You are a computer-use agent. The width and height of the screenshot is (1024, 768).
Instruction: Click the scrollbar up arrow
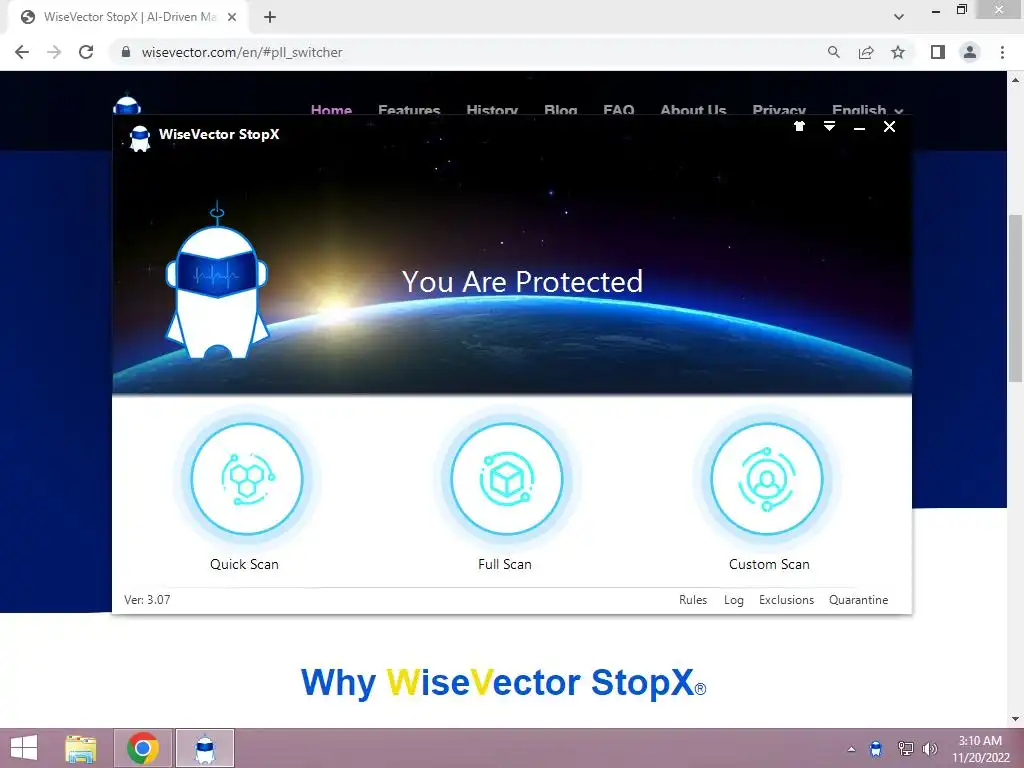[1015, 80]
